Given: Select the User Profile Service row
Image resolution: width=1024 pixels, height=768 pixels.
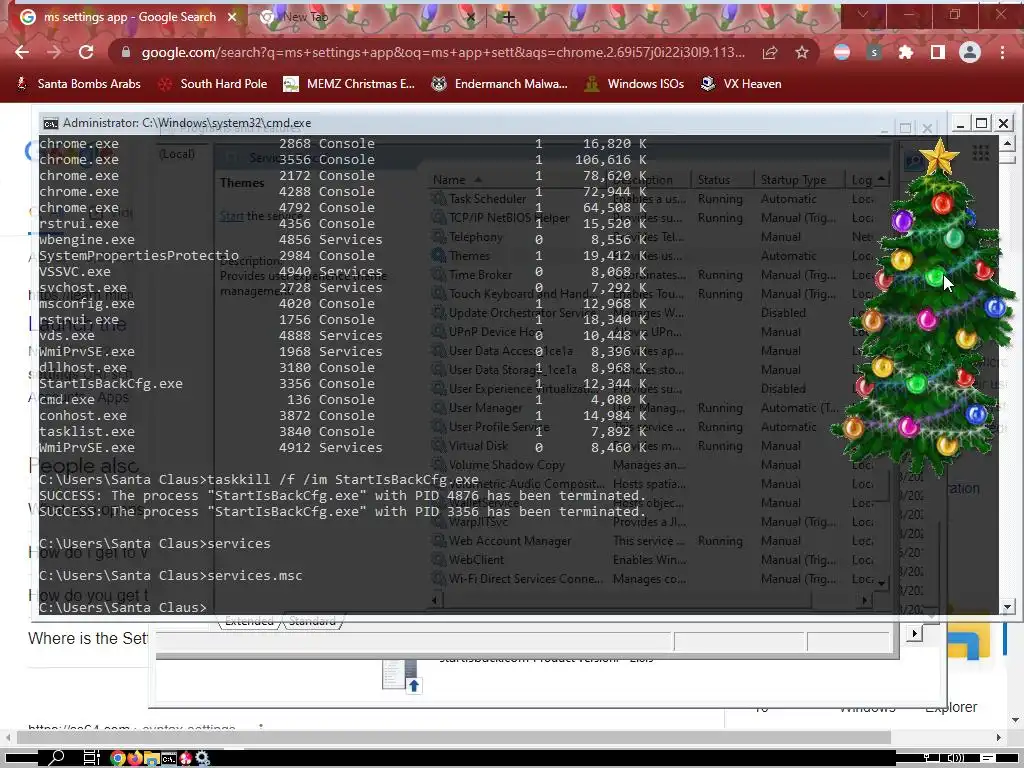Looking at the screenshot, I should tap(499, 426).
